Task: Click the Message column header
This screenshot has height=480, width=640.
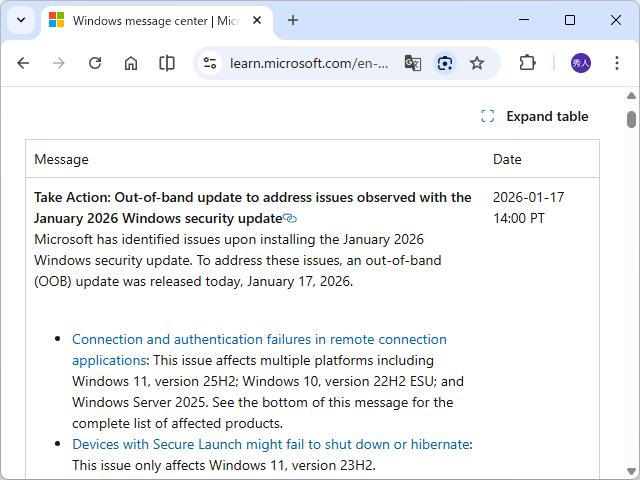Action: tap(61, 159)
